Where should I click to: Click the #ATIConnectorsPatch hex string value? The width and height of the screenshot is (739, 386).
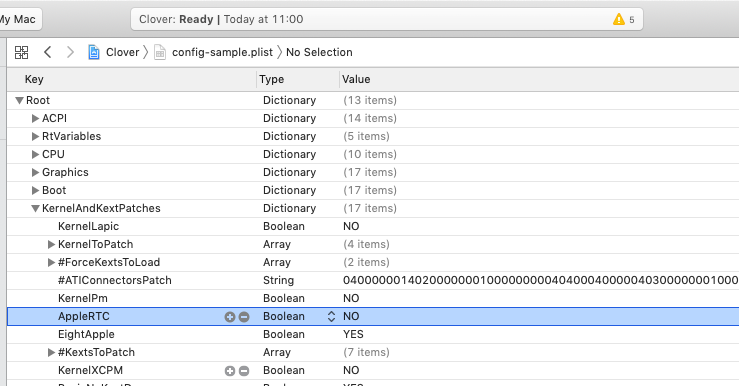(541, 280)
